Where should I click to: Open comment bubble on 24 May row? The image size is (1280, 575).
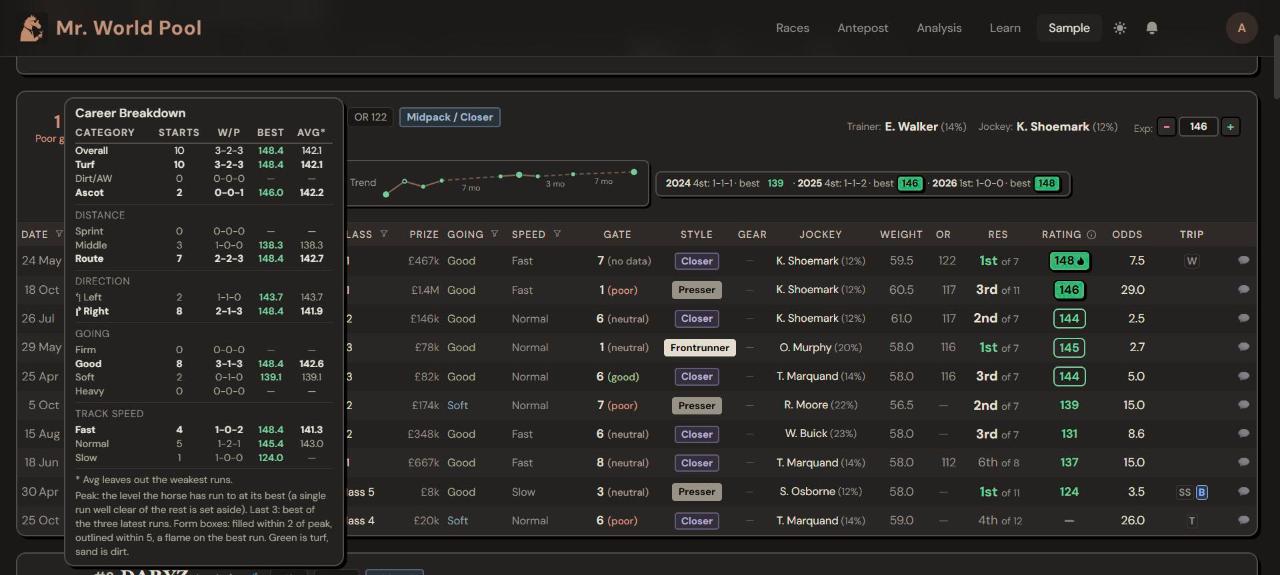[1244, 260]
